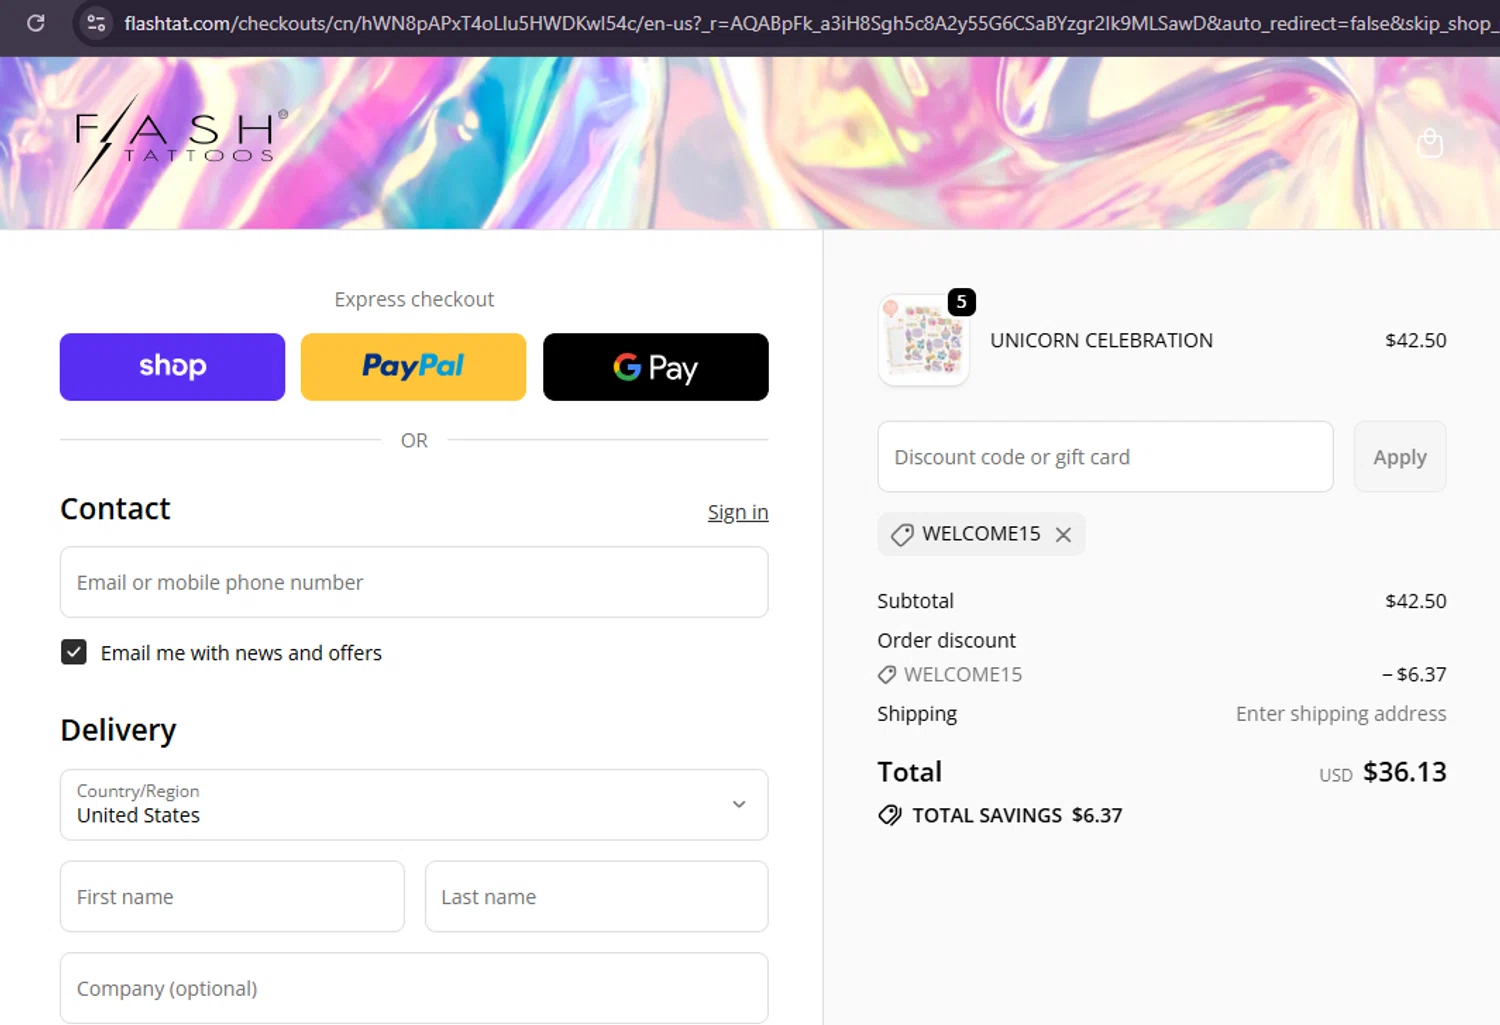The width and height of the screenshot is (1500, 1025).
Task: Open site information icon in address bar
Action: [96, 22]
